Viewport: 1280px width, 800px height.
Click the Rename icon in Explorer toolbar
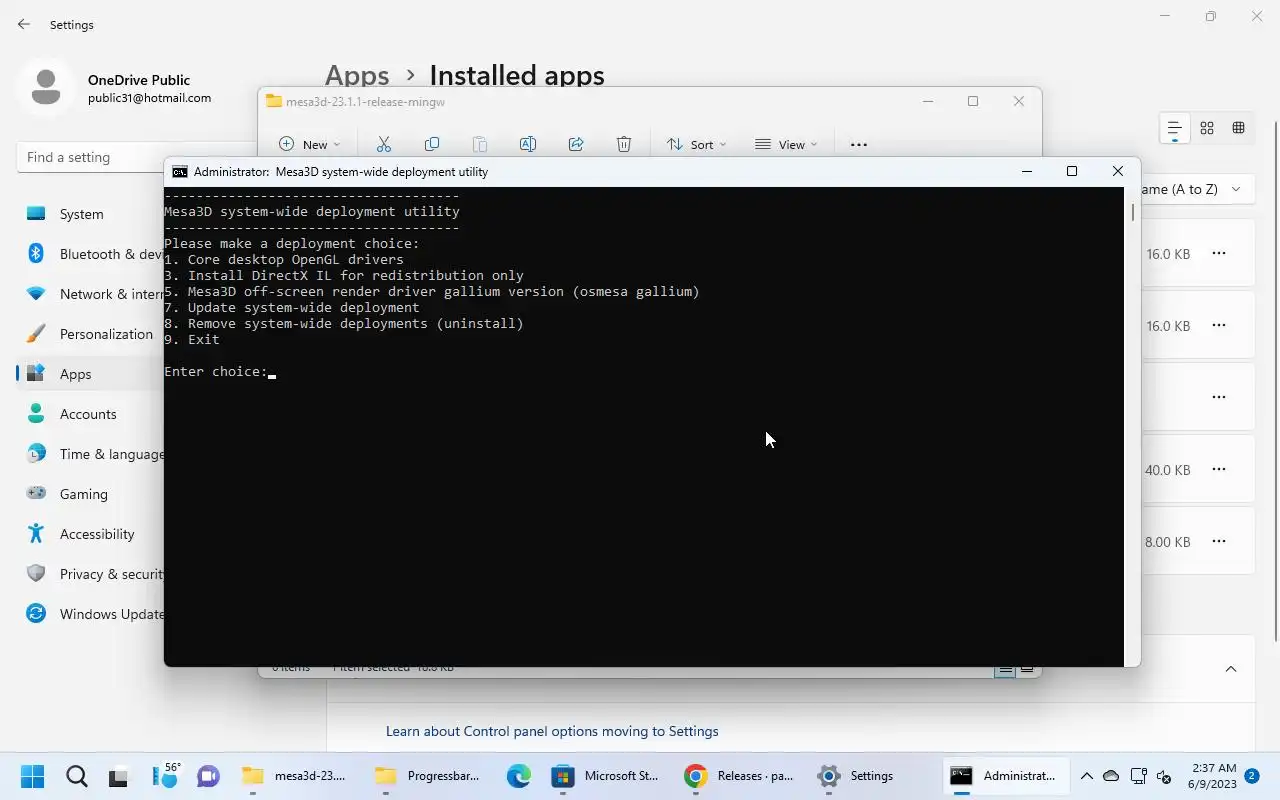(x=528, y=144)
